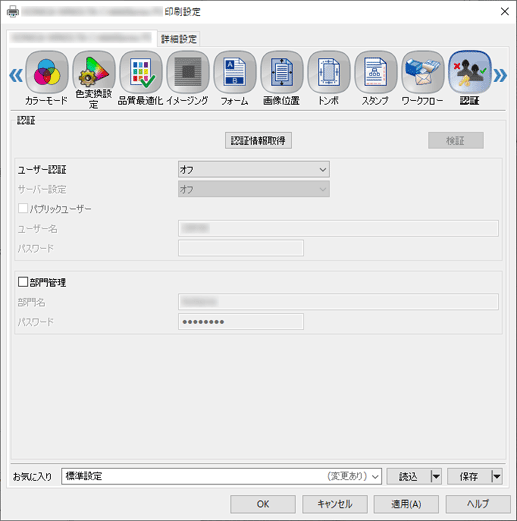Viewport: 517px width, 521px height.
Task: Close the 印刷設定 dialog
Action: (505, 12)
